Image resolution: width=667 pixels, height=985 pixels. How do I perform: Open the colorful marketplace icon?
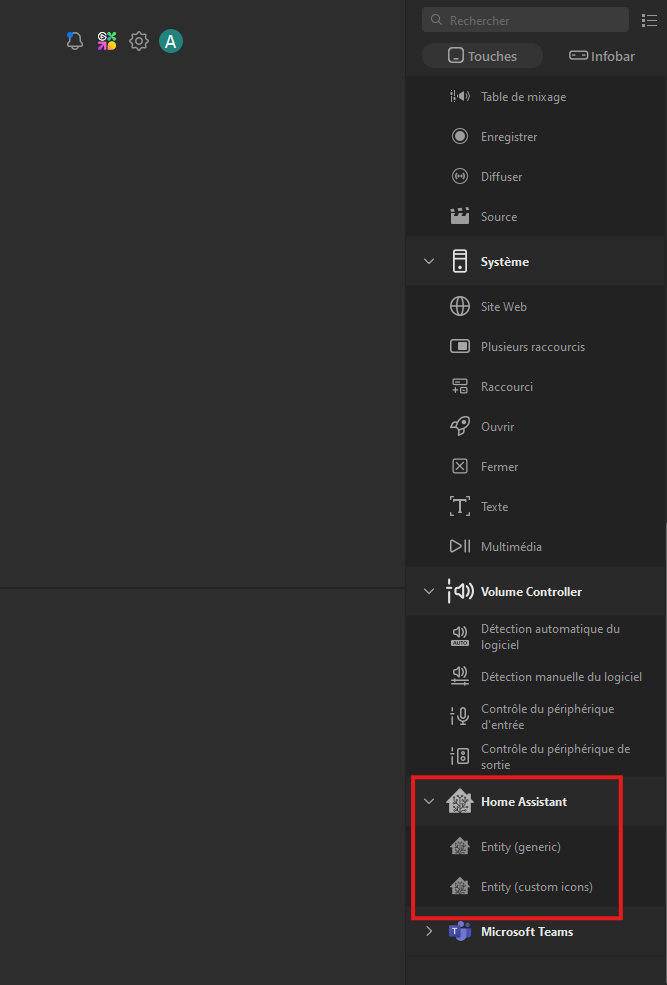106,41
